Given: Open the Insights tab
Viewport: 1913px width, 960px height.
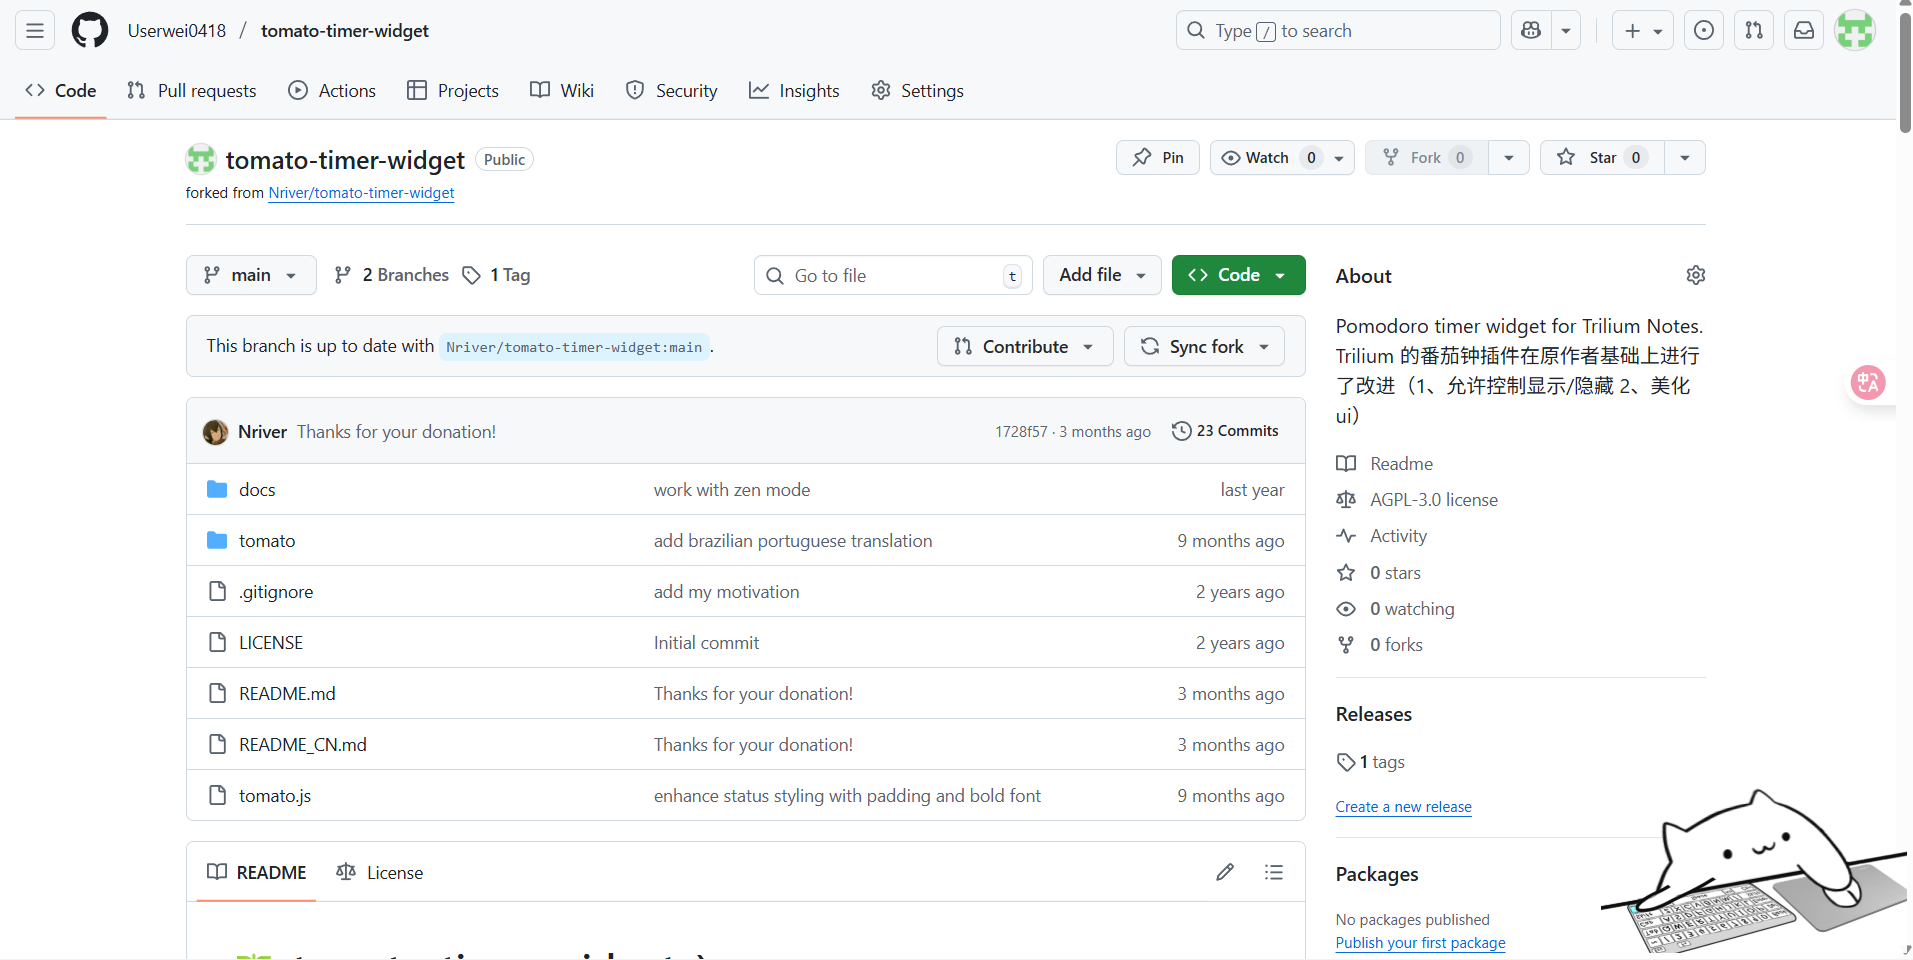Looking at the screenshot, I should point(794,91).
